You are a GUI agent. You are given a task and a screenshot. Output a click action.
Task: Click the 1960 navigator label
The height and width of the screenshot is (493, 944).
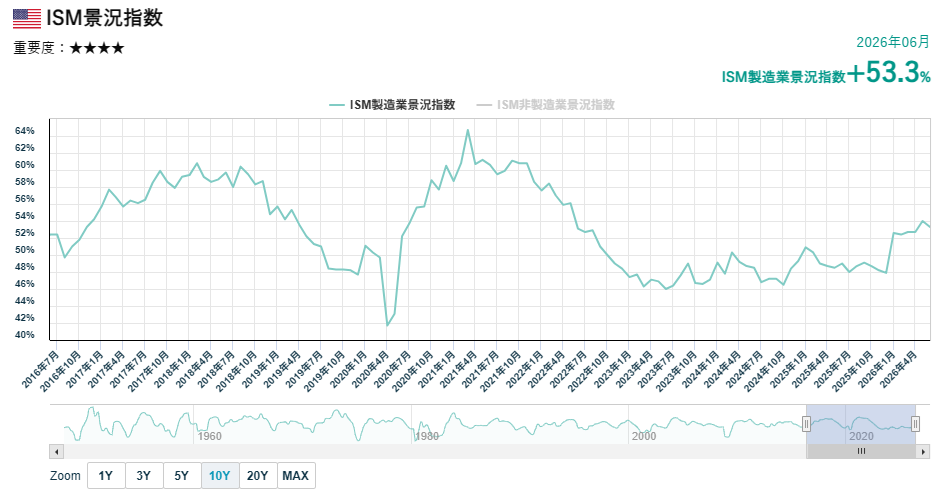point(210,436)
